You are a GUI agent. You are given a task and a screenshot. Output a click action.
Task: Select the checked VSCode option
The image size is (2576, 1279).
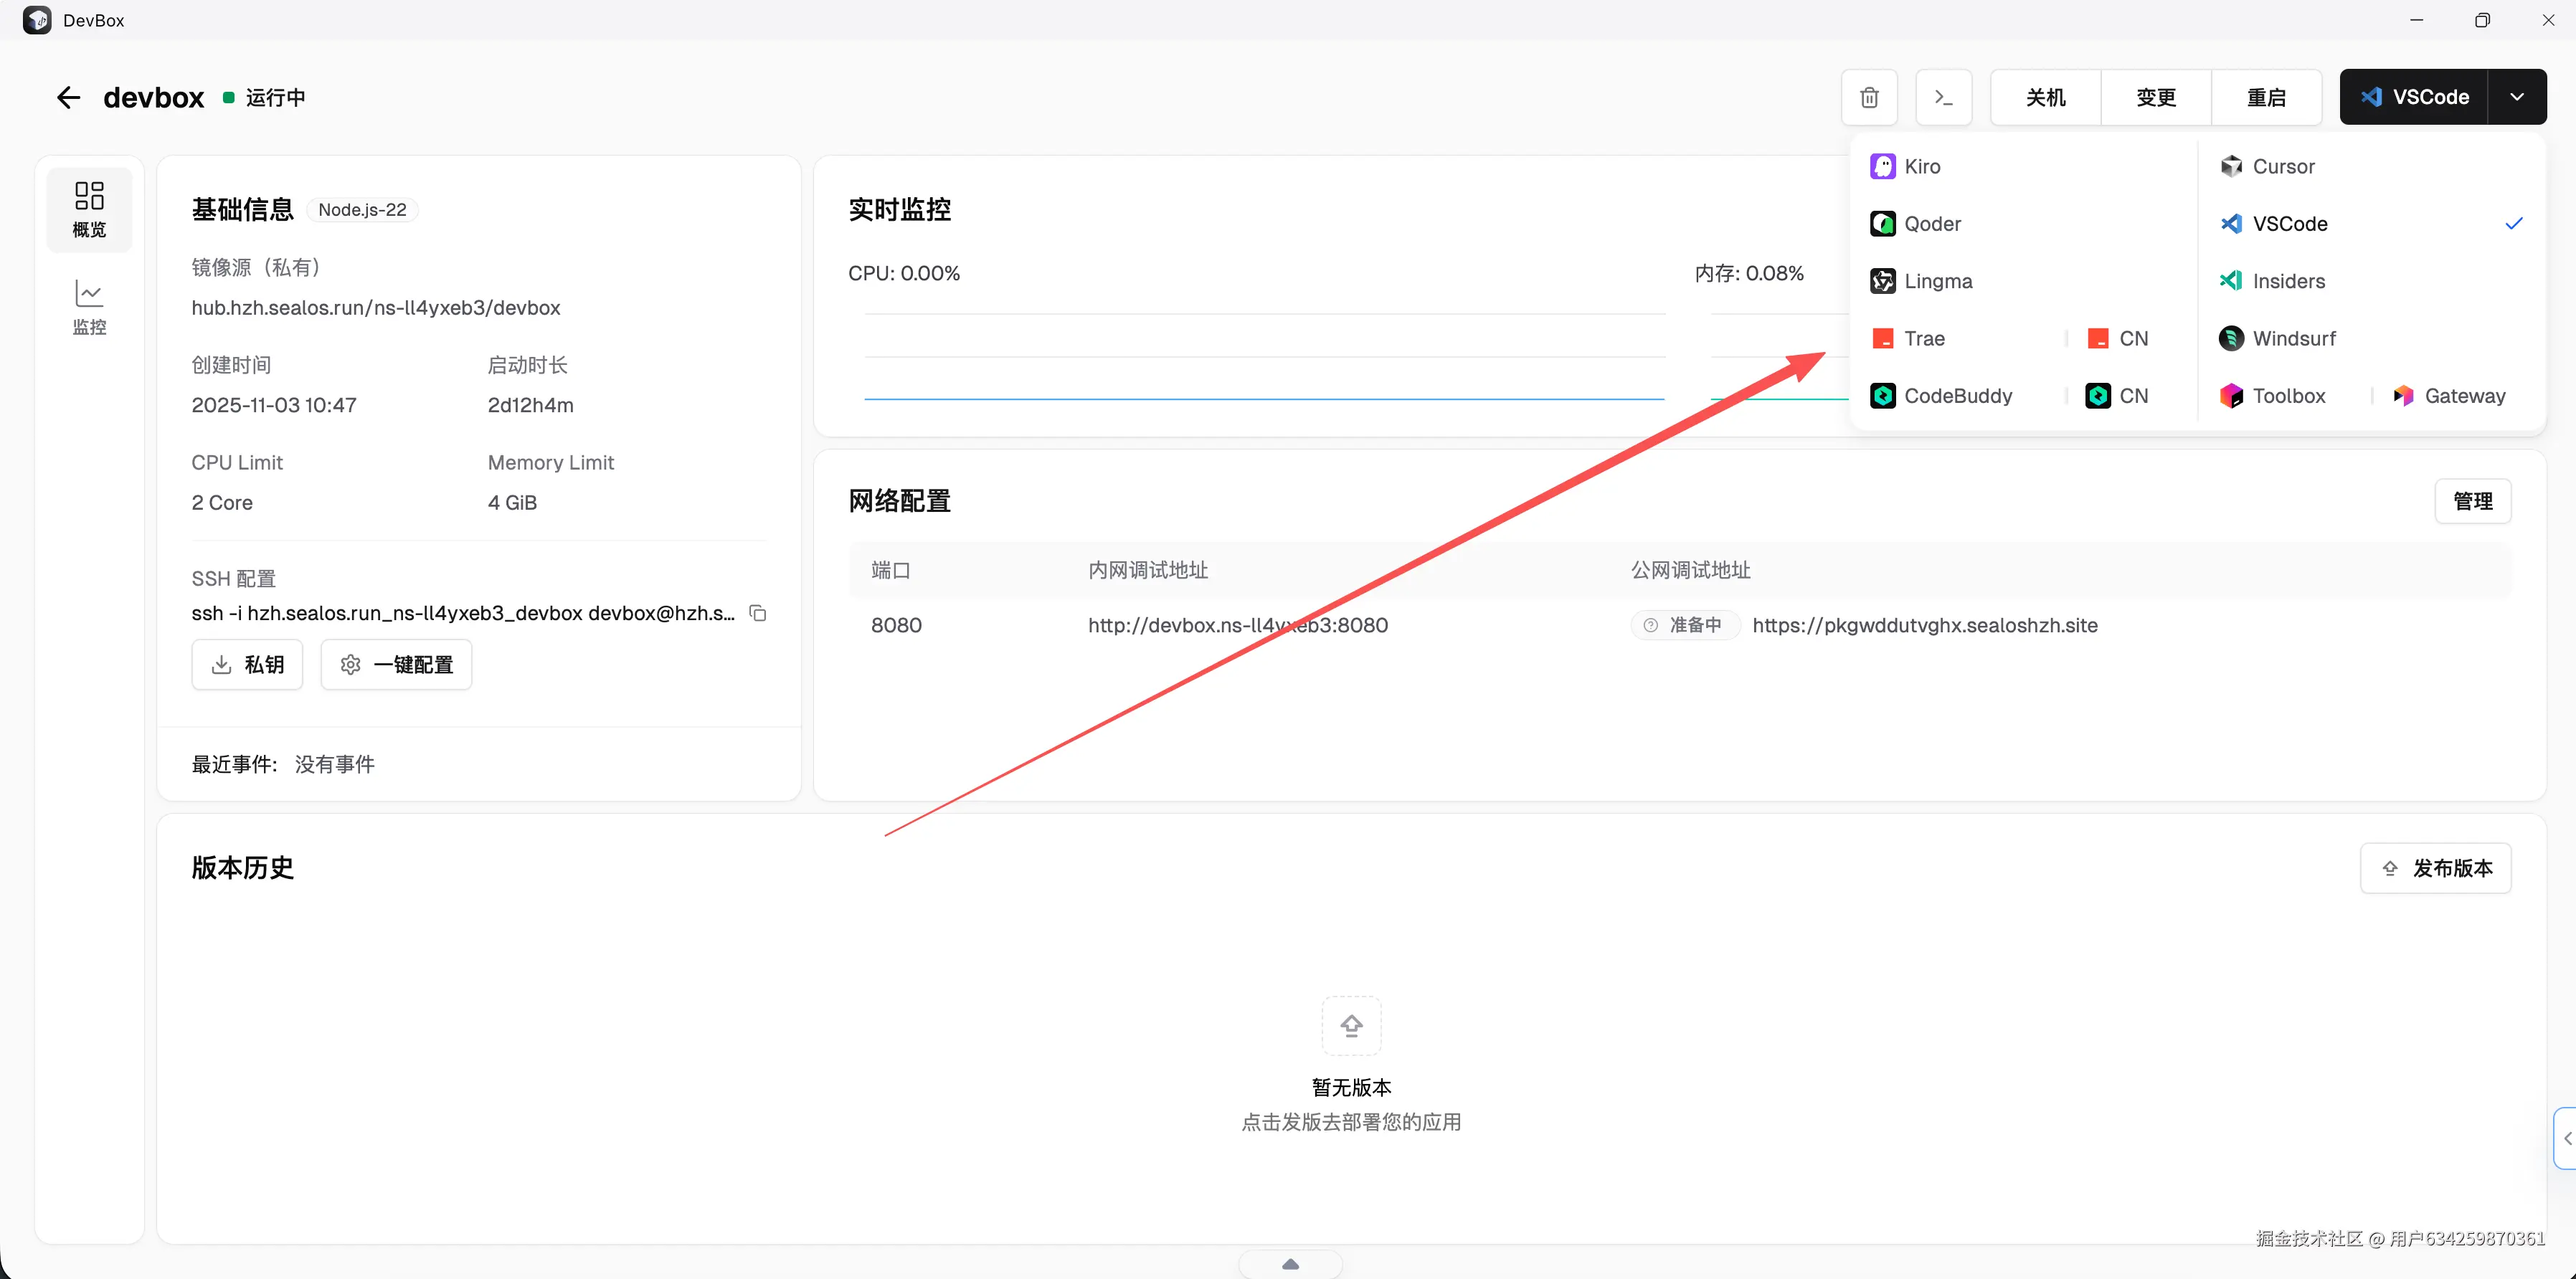pos(2289,224)
